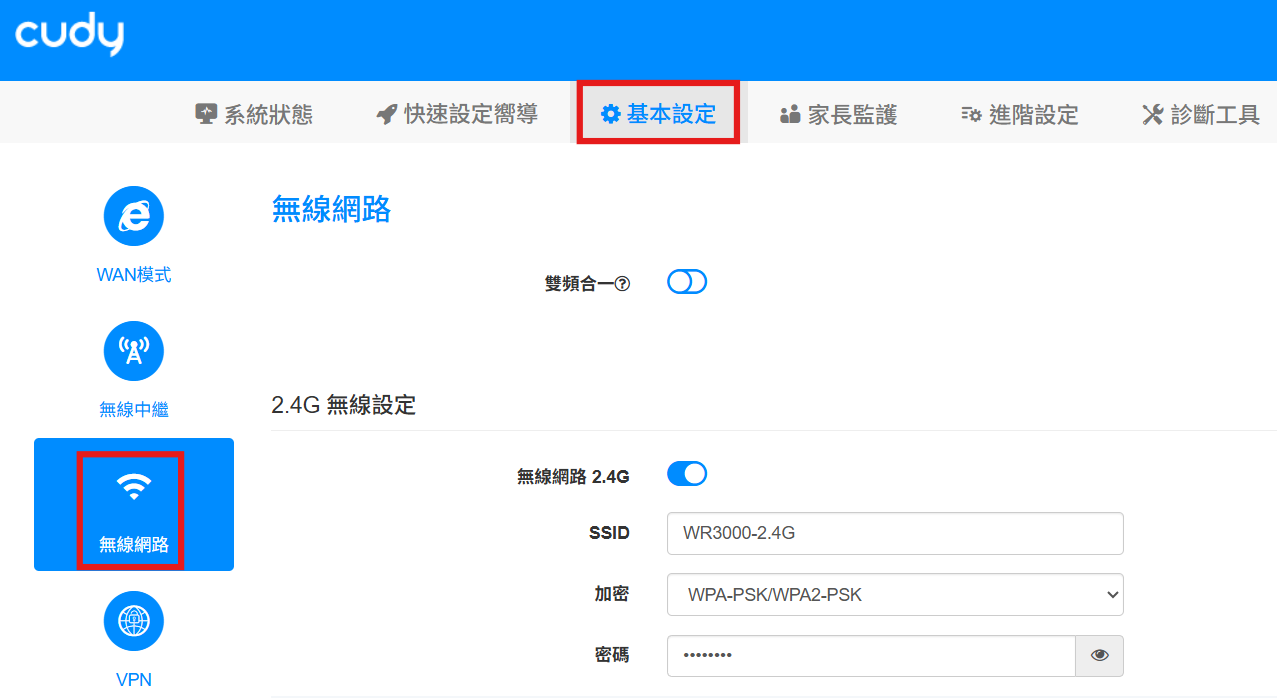Select the 基本設定 tab
The height and width of the screenshot is (698, 1277).
[x=658, y=114]
